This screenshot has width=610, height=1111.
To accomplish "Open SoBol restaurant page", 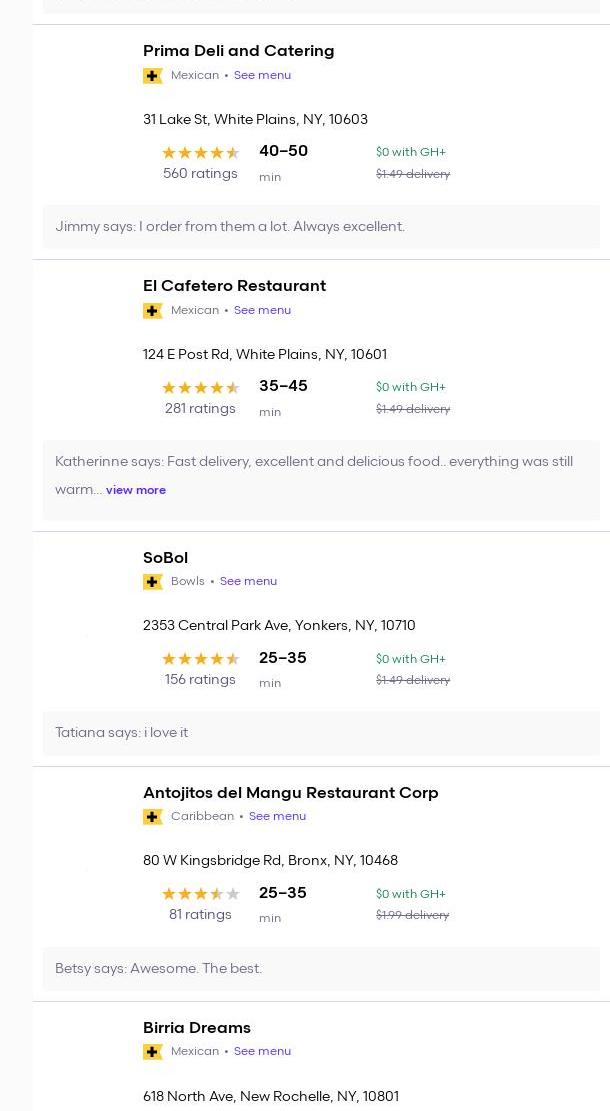I will (165, 558).
